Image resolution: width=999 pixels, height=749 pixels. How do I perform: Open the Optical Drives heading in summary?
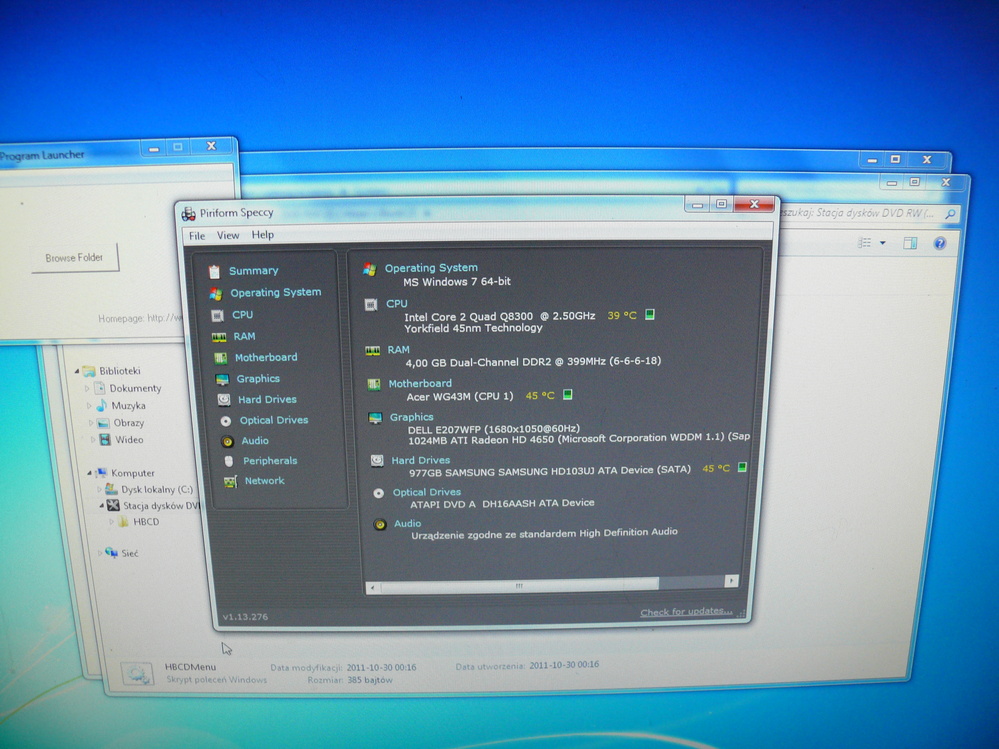pos(427,492)
